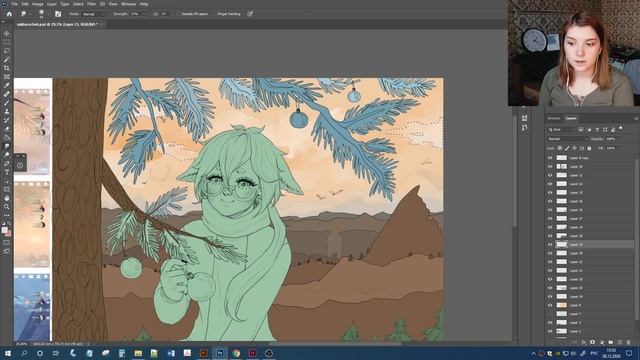Select the Eyedropper tool
The image size is (640, 360).
(7, 85)
